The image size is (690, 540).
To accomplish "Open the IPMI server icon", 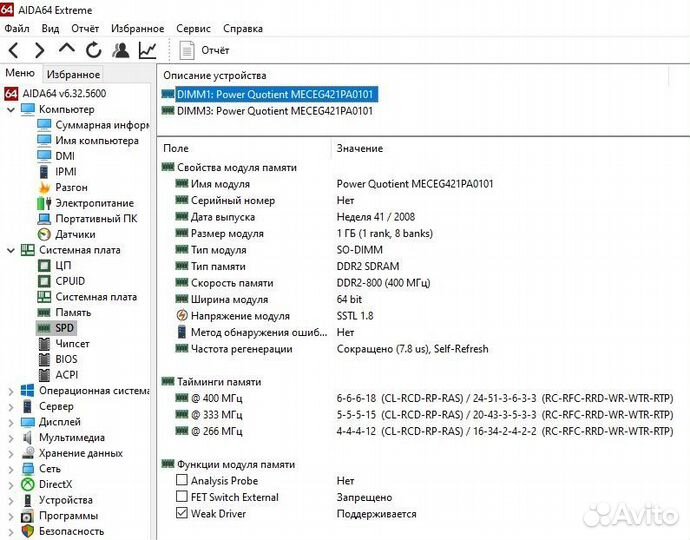I will (44, 172).
